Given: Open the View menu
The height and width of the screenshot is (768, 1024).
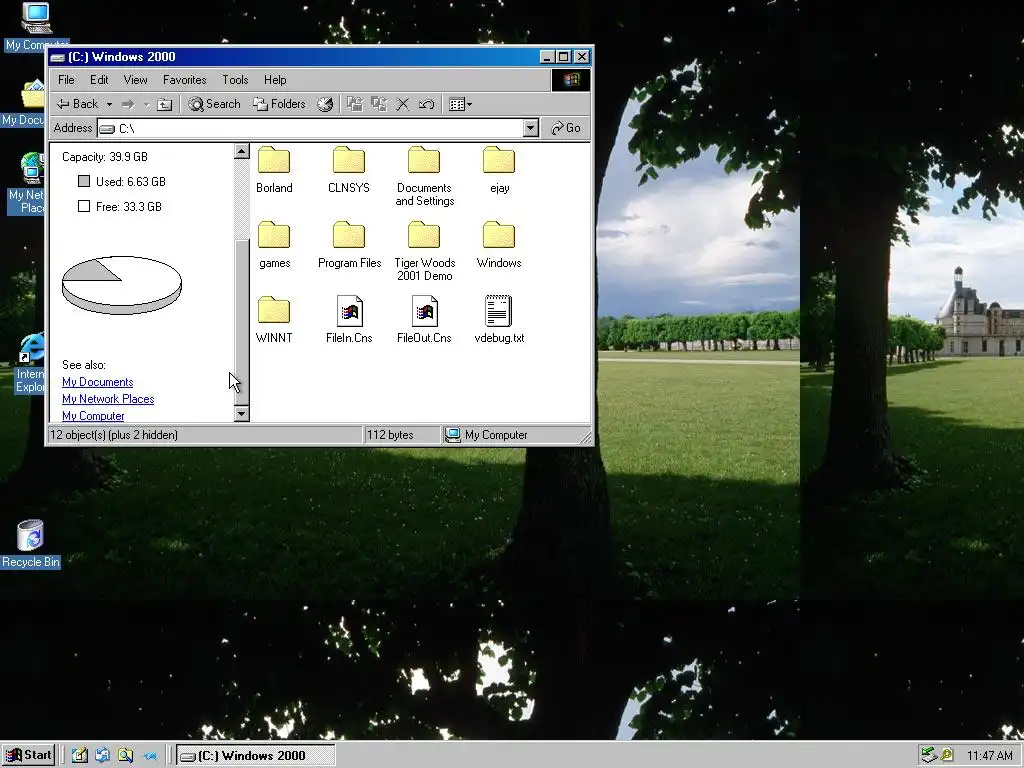Looking at the screenshot, I should click(135, 80).
